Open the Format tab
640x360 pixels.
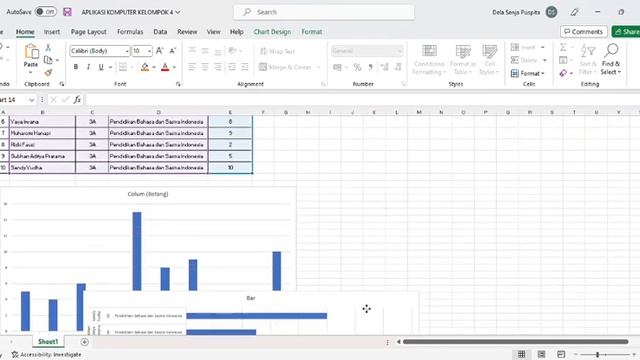[x=312, y=31]
